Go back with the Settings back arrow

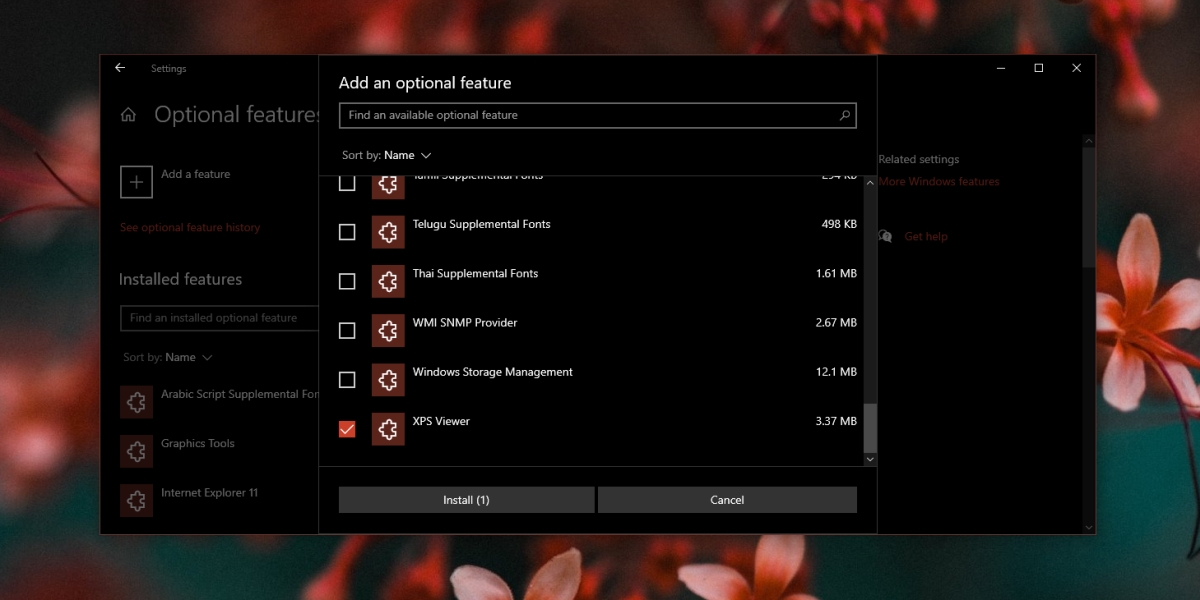120,68
